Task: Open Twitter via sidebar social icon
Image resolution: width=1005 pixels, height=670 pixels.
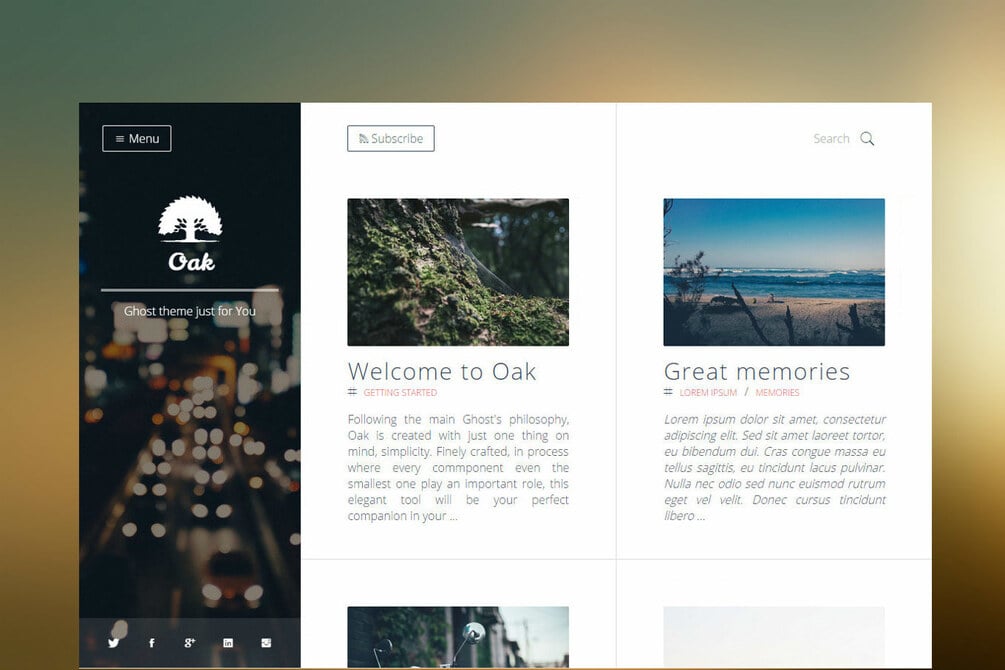Action: (x=113, y=643)
